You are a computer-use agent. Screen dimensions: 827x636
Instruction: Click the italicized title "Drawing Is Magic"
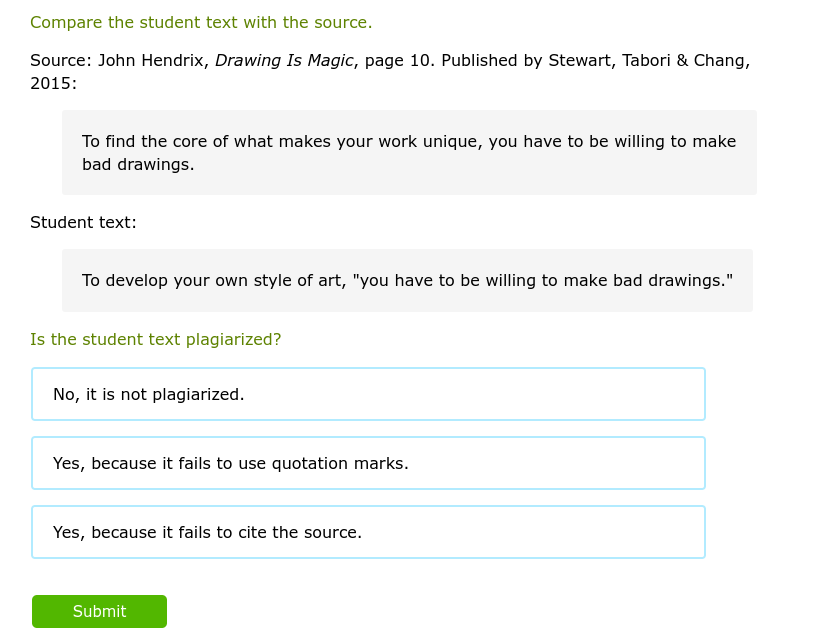284,60
